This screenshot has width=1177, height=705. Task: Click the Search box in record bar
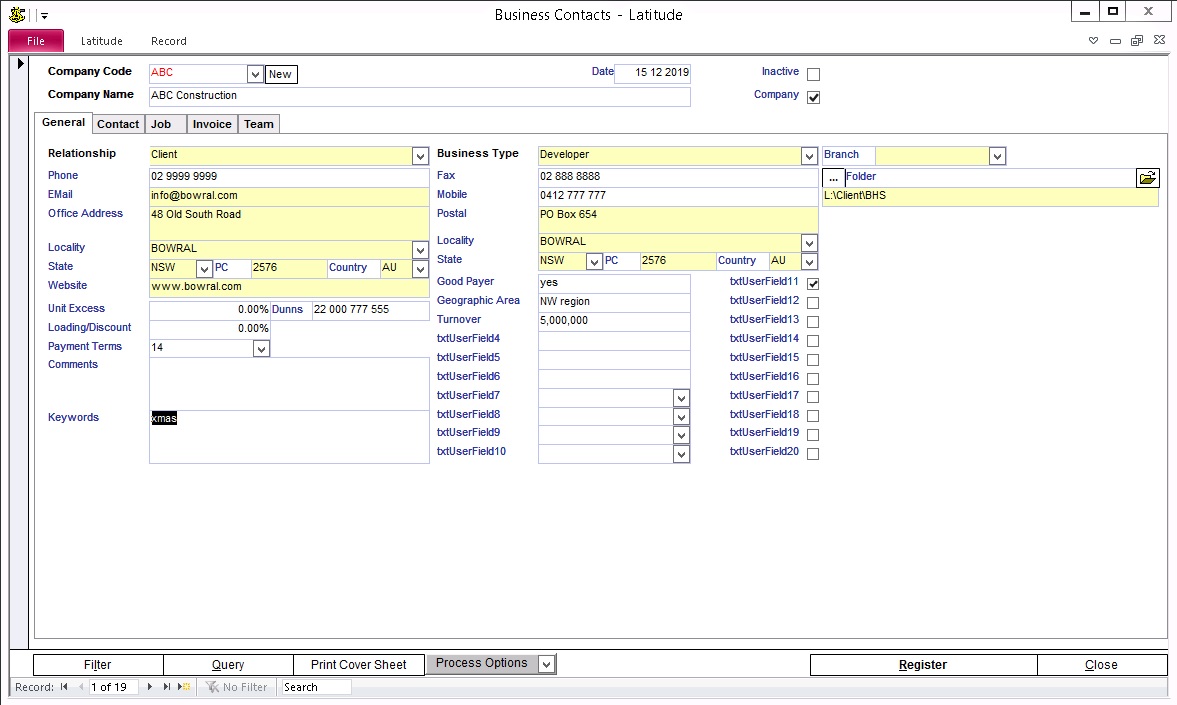(x=316, y=687)
